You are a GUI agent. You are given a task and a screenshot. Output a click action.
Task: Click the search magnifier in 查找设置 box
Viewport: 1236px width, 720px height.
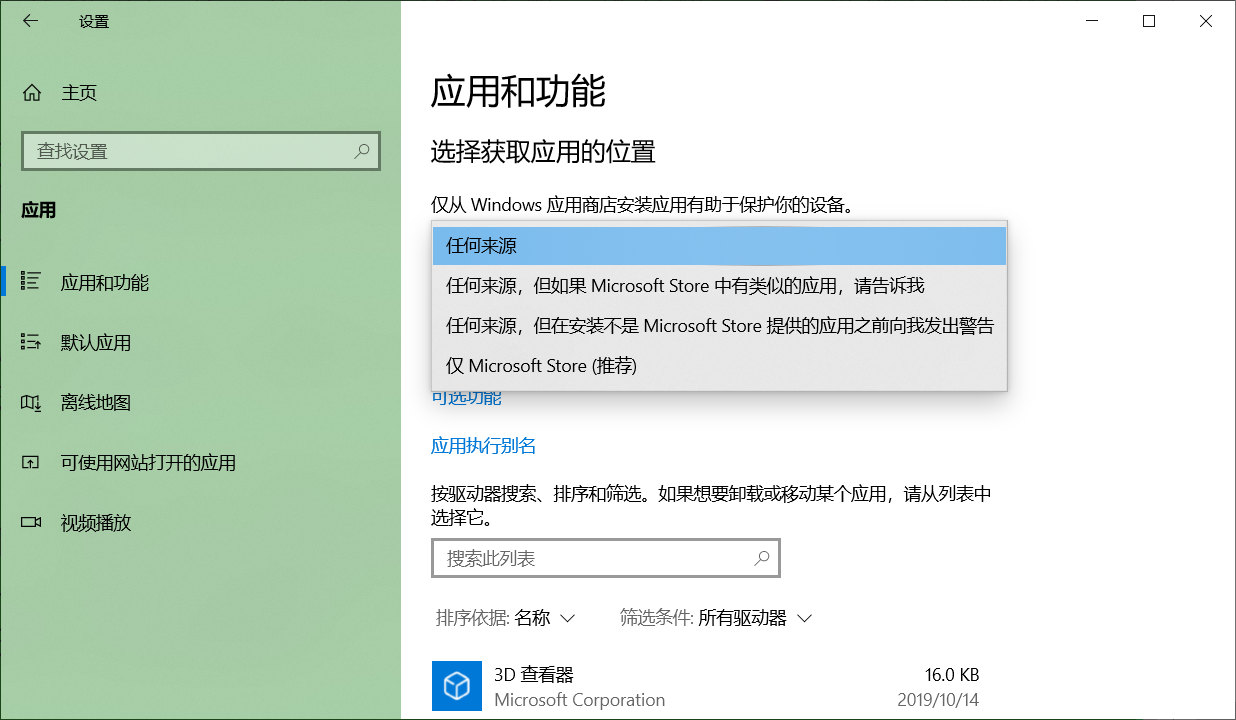pos(362,150)
